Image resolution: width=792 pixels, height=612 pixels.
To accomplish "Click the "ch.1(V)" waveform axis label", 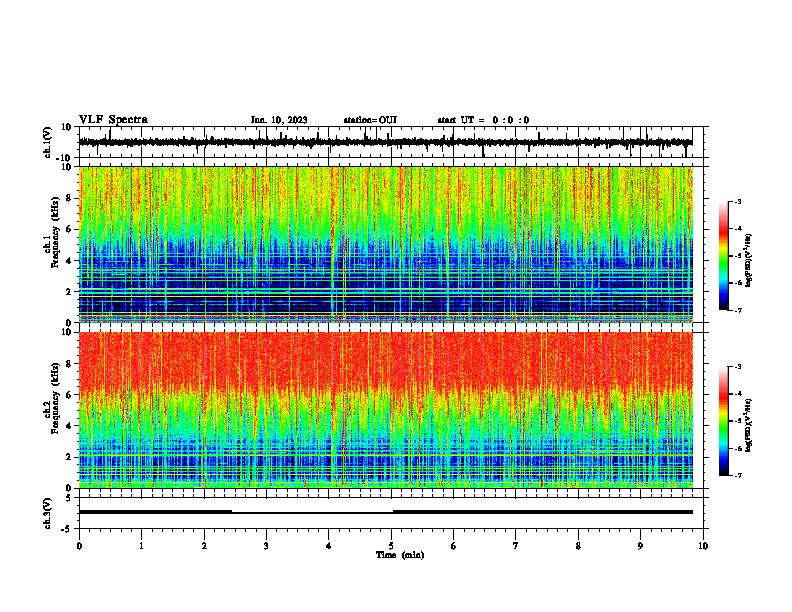I will coord(48,142).
